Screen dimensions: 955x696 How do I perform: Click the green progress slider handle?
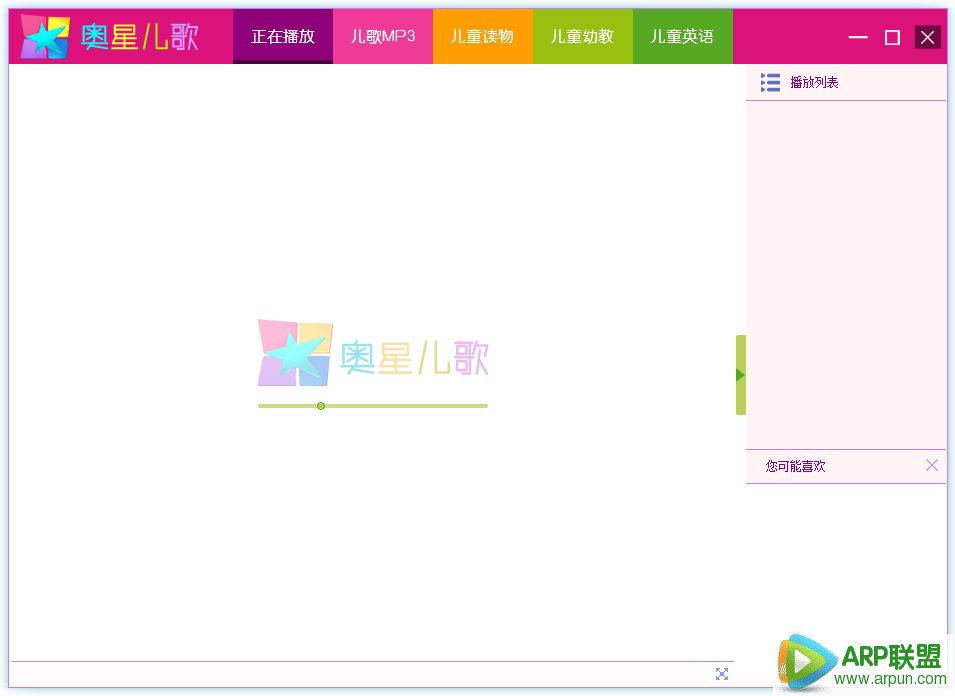click(x=321, y=406)
